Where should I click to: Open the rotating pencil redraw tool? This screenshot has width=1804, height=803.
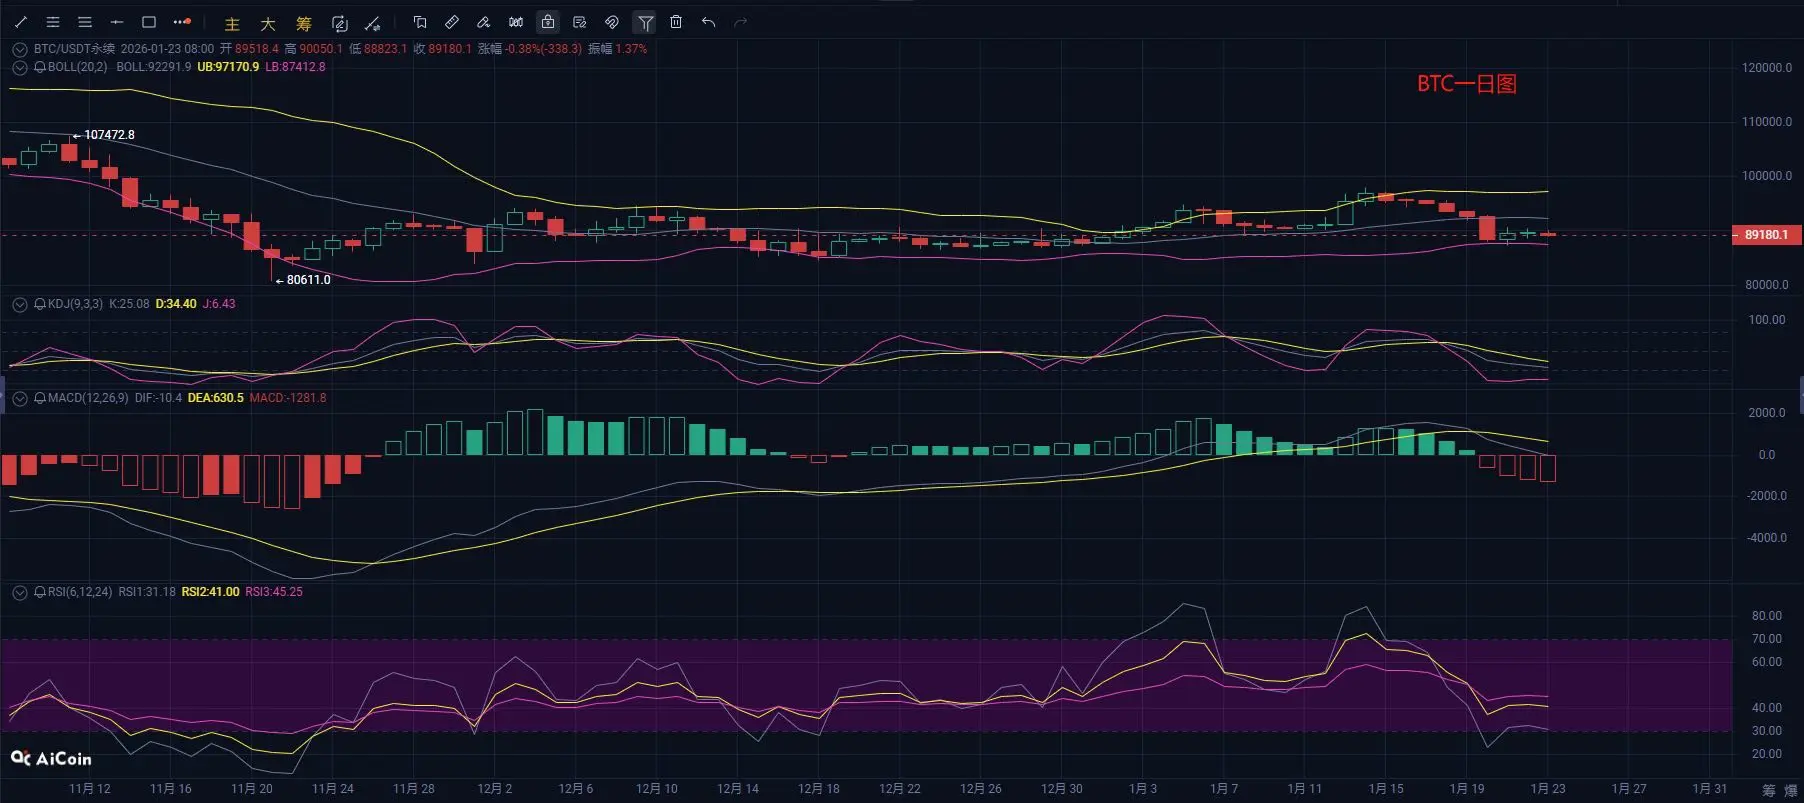pyautogui.click(x=340, y=23)
